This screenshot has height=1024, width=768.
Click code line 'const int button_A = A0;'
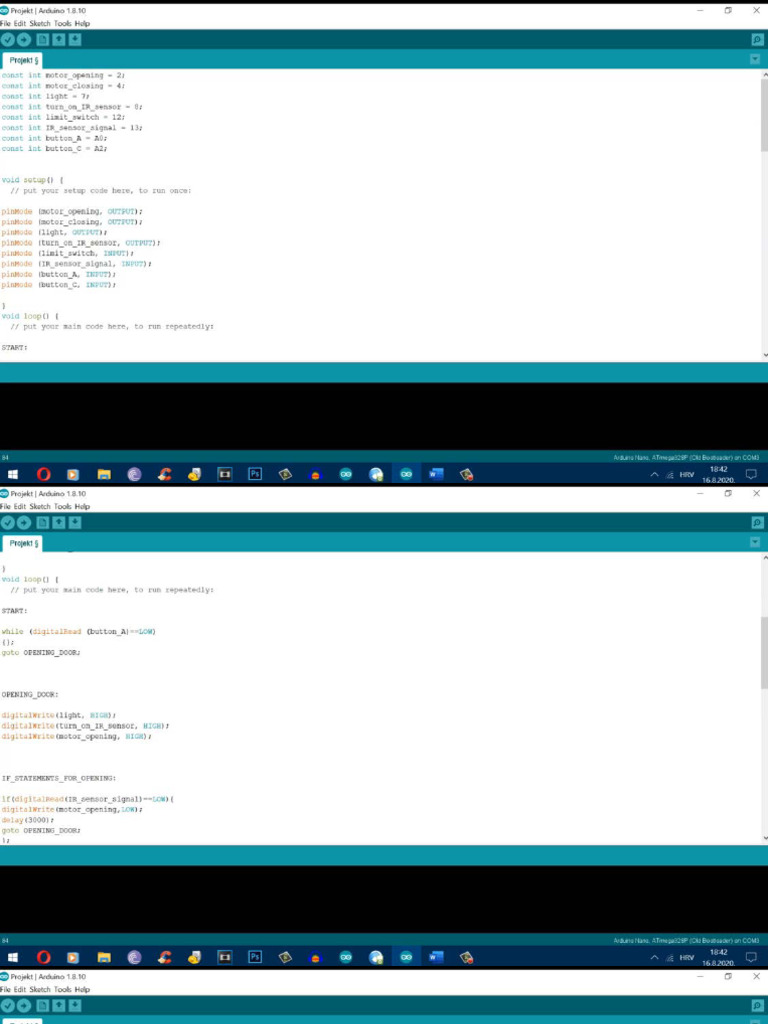54,138
